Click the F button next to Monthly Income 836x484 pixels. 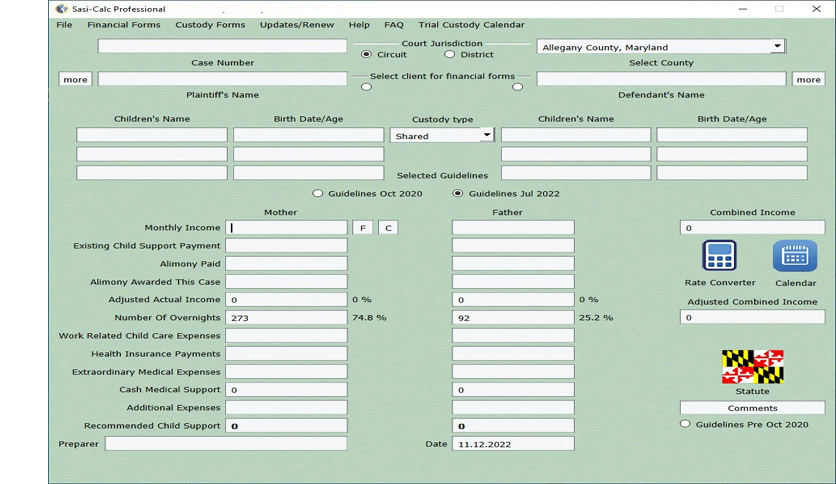pyautogui.click(x=363, y=228)
